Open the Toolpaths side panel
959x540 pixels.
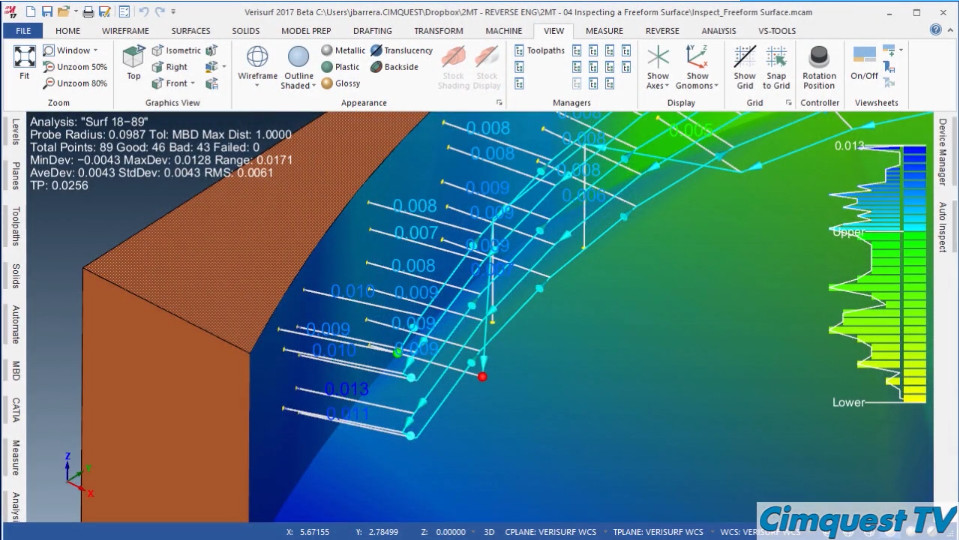pos(15,226)
